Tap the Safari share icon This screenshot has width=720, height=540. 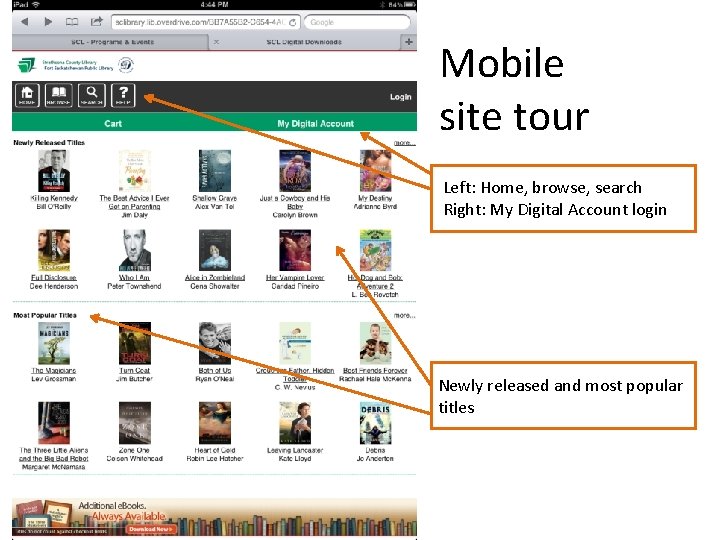[96, 21]
